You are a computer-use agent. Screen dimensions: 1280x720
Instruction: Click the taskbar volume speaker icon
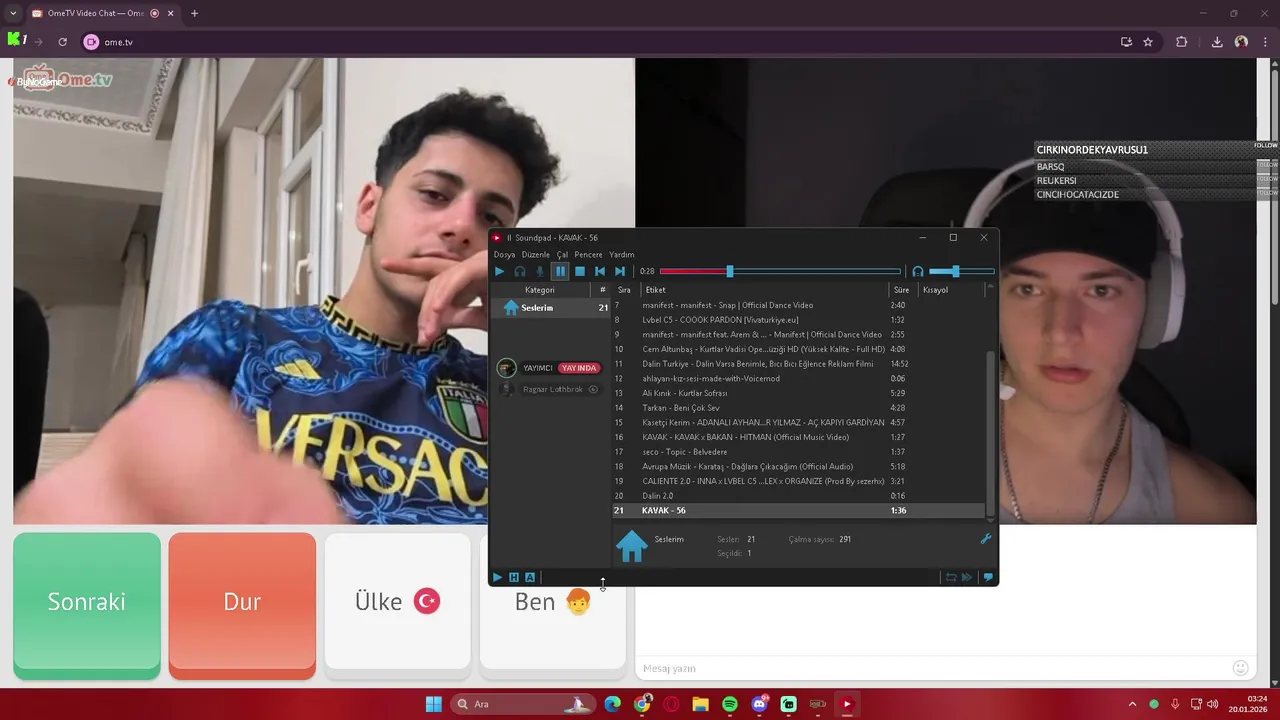(1212, 704)
